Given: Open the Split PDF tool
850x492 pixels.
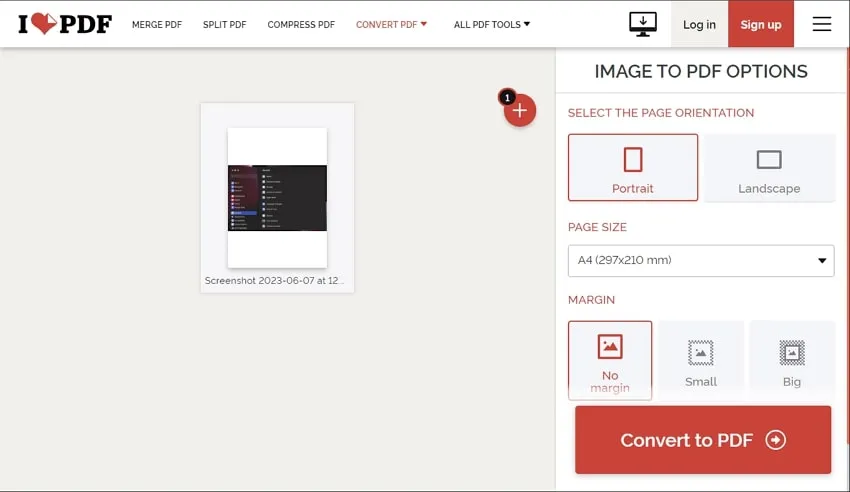Looking at the screenshot, I should [224, 24].
